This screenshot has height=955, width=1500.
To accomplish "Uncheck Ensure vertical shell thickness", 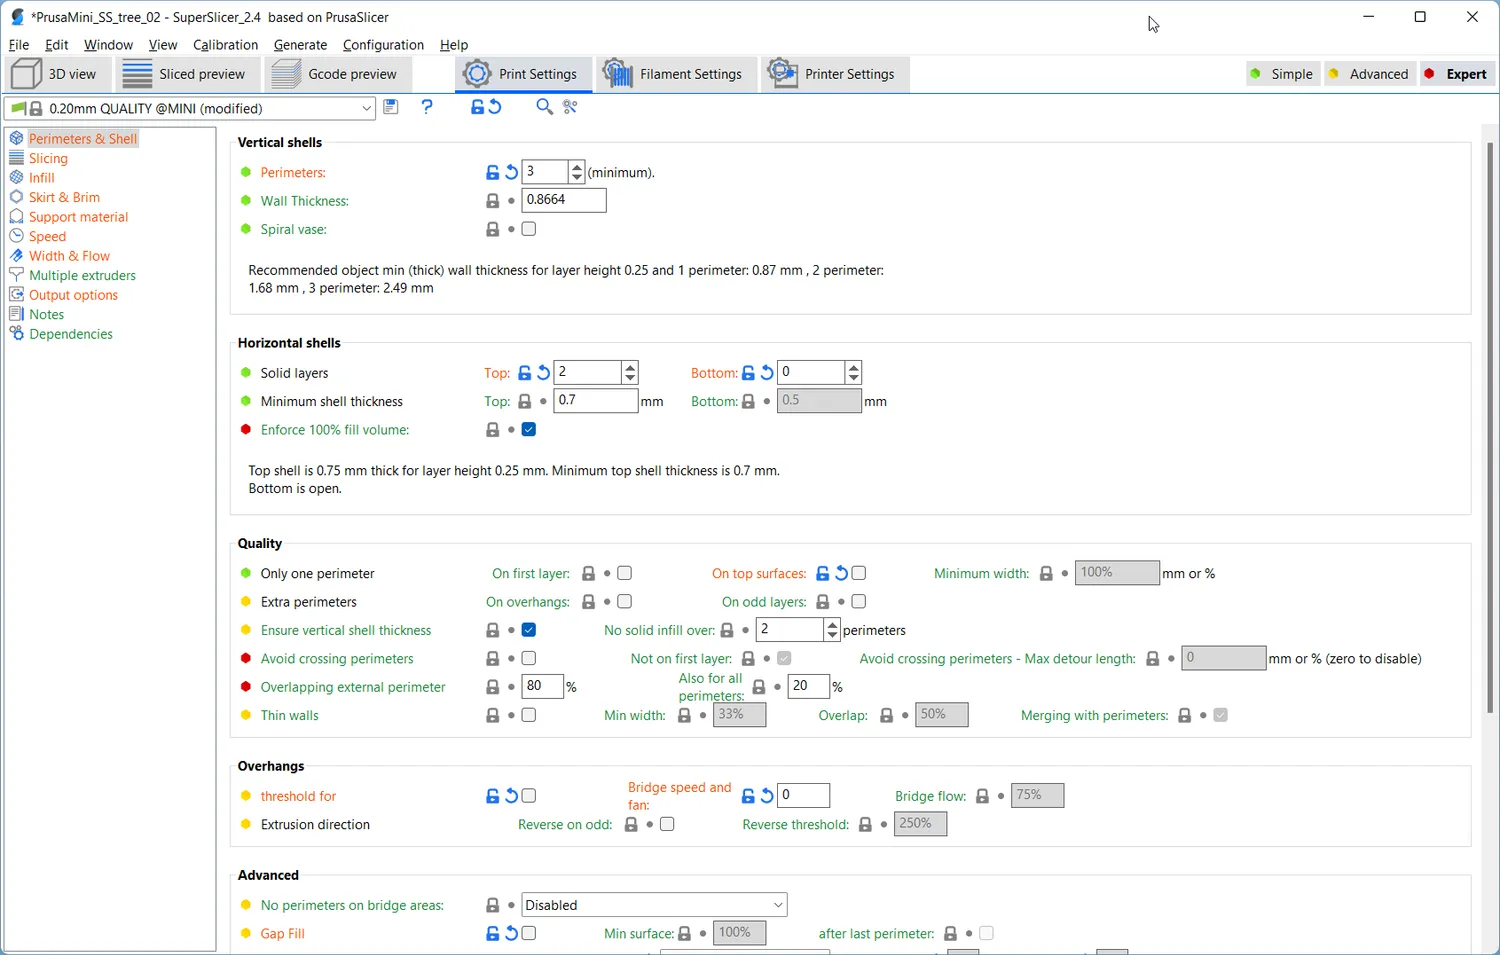I will point(529,630).
